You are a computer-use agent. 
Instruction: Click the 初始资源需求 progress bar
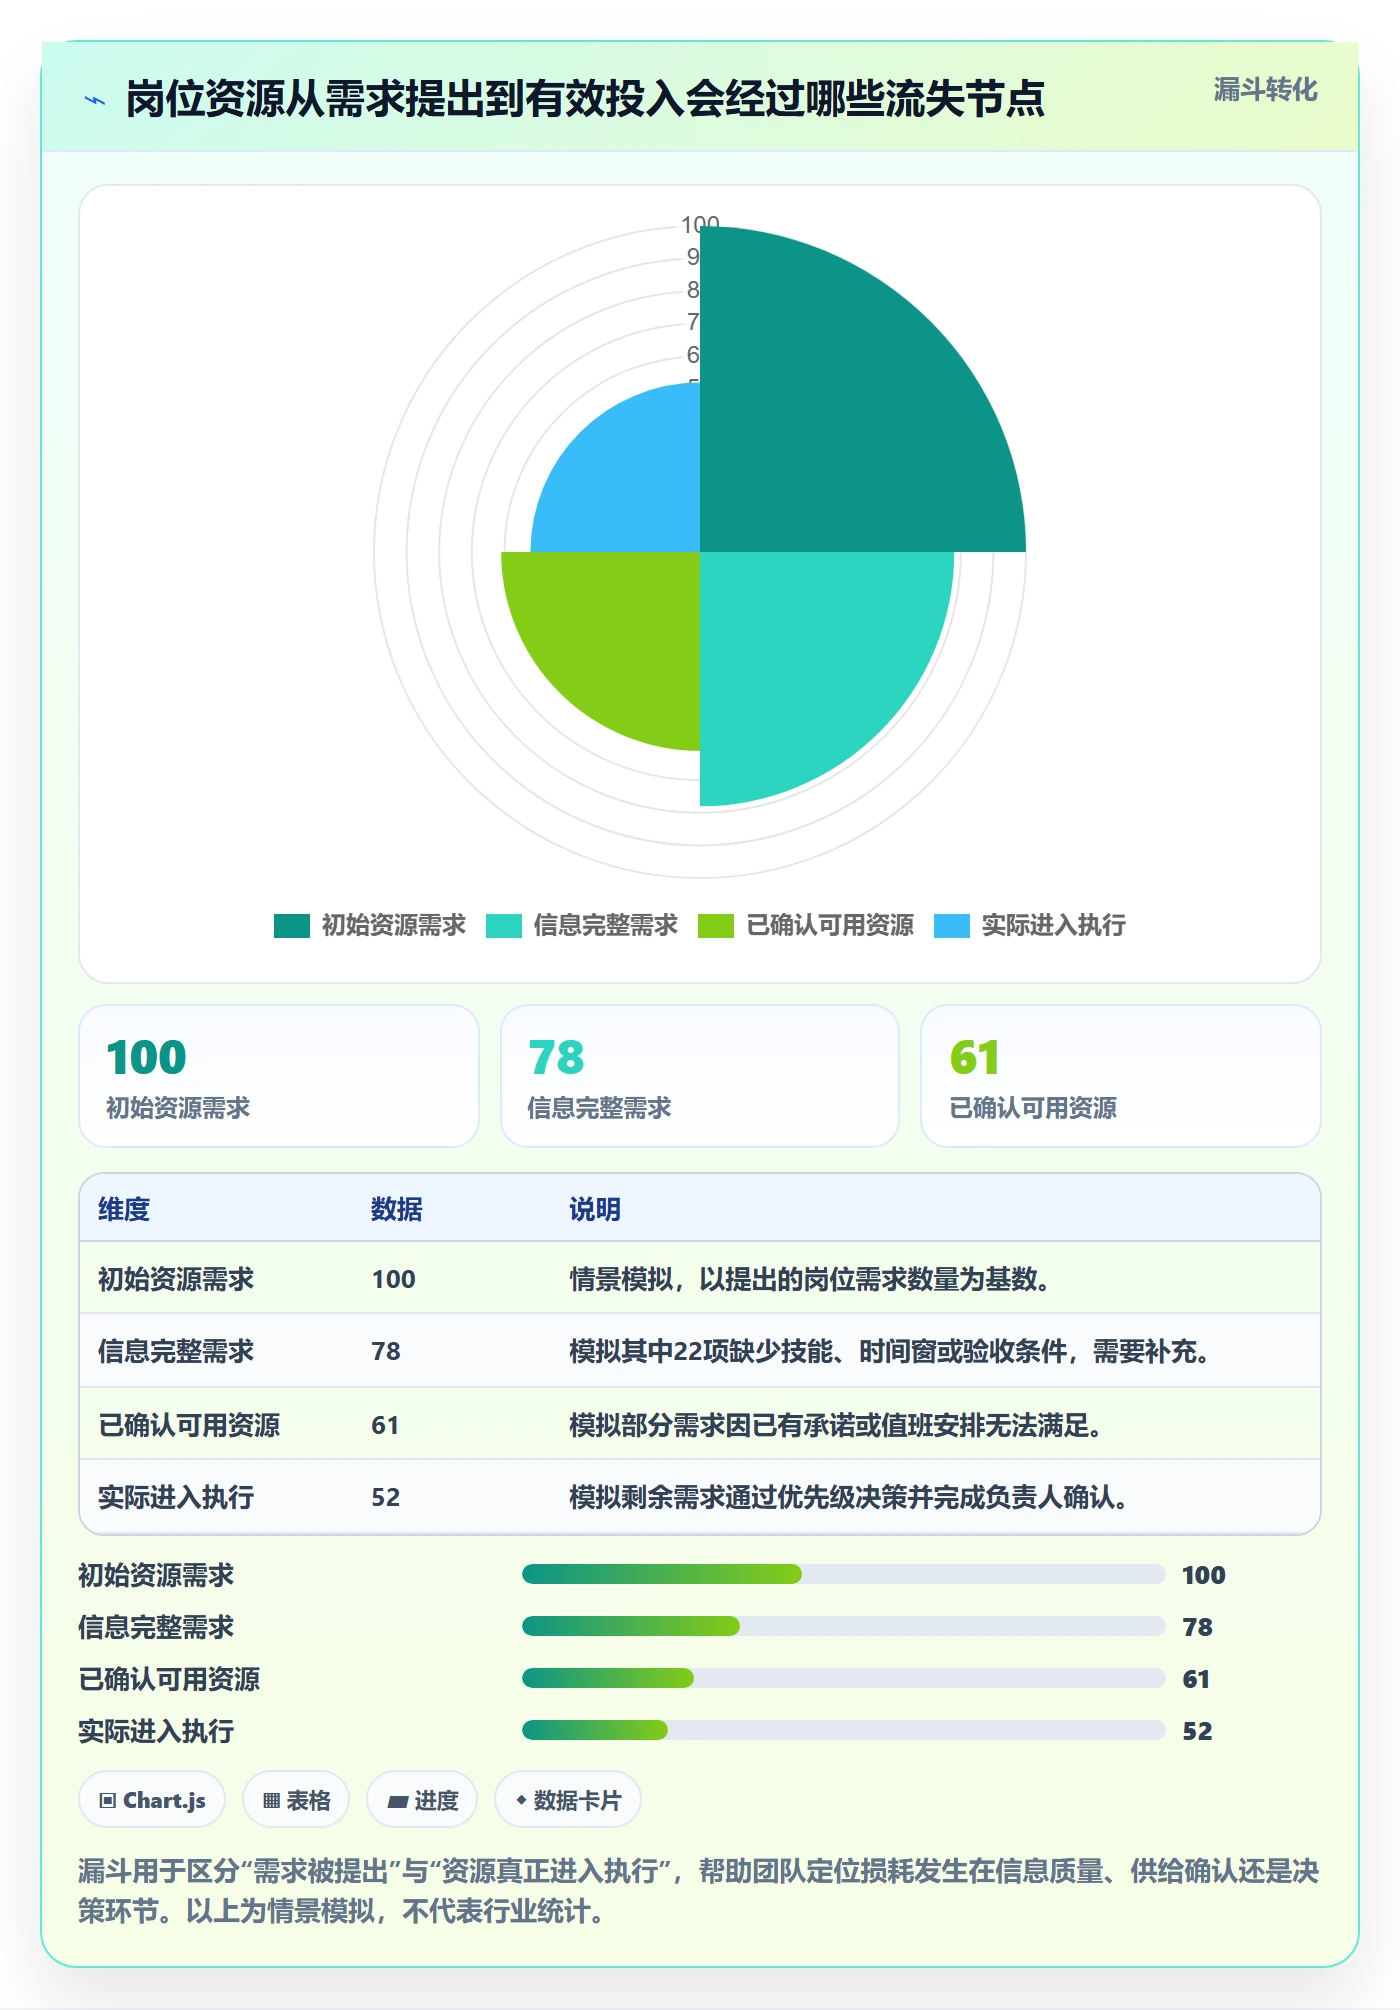pos(843,1574)
